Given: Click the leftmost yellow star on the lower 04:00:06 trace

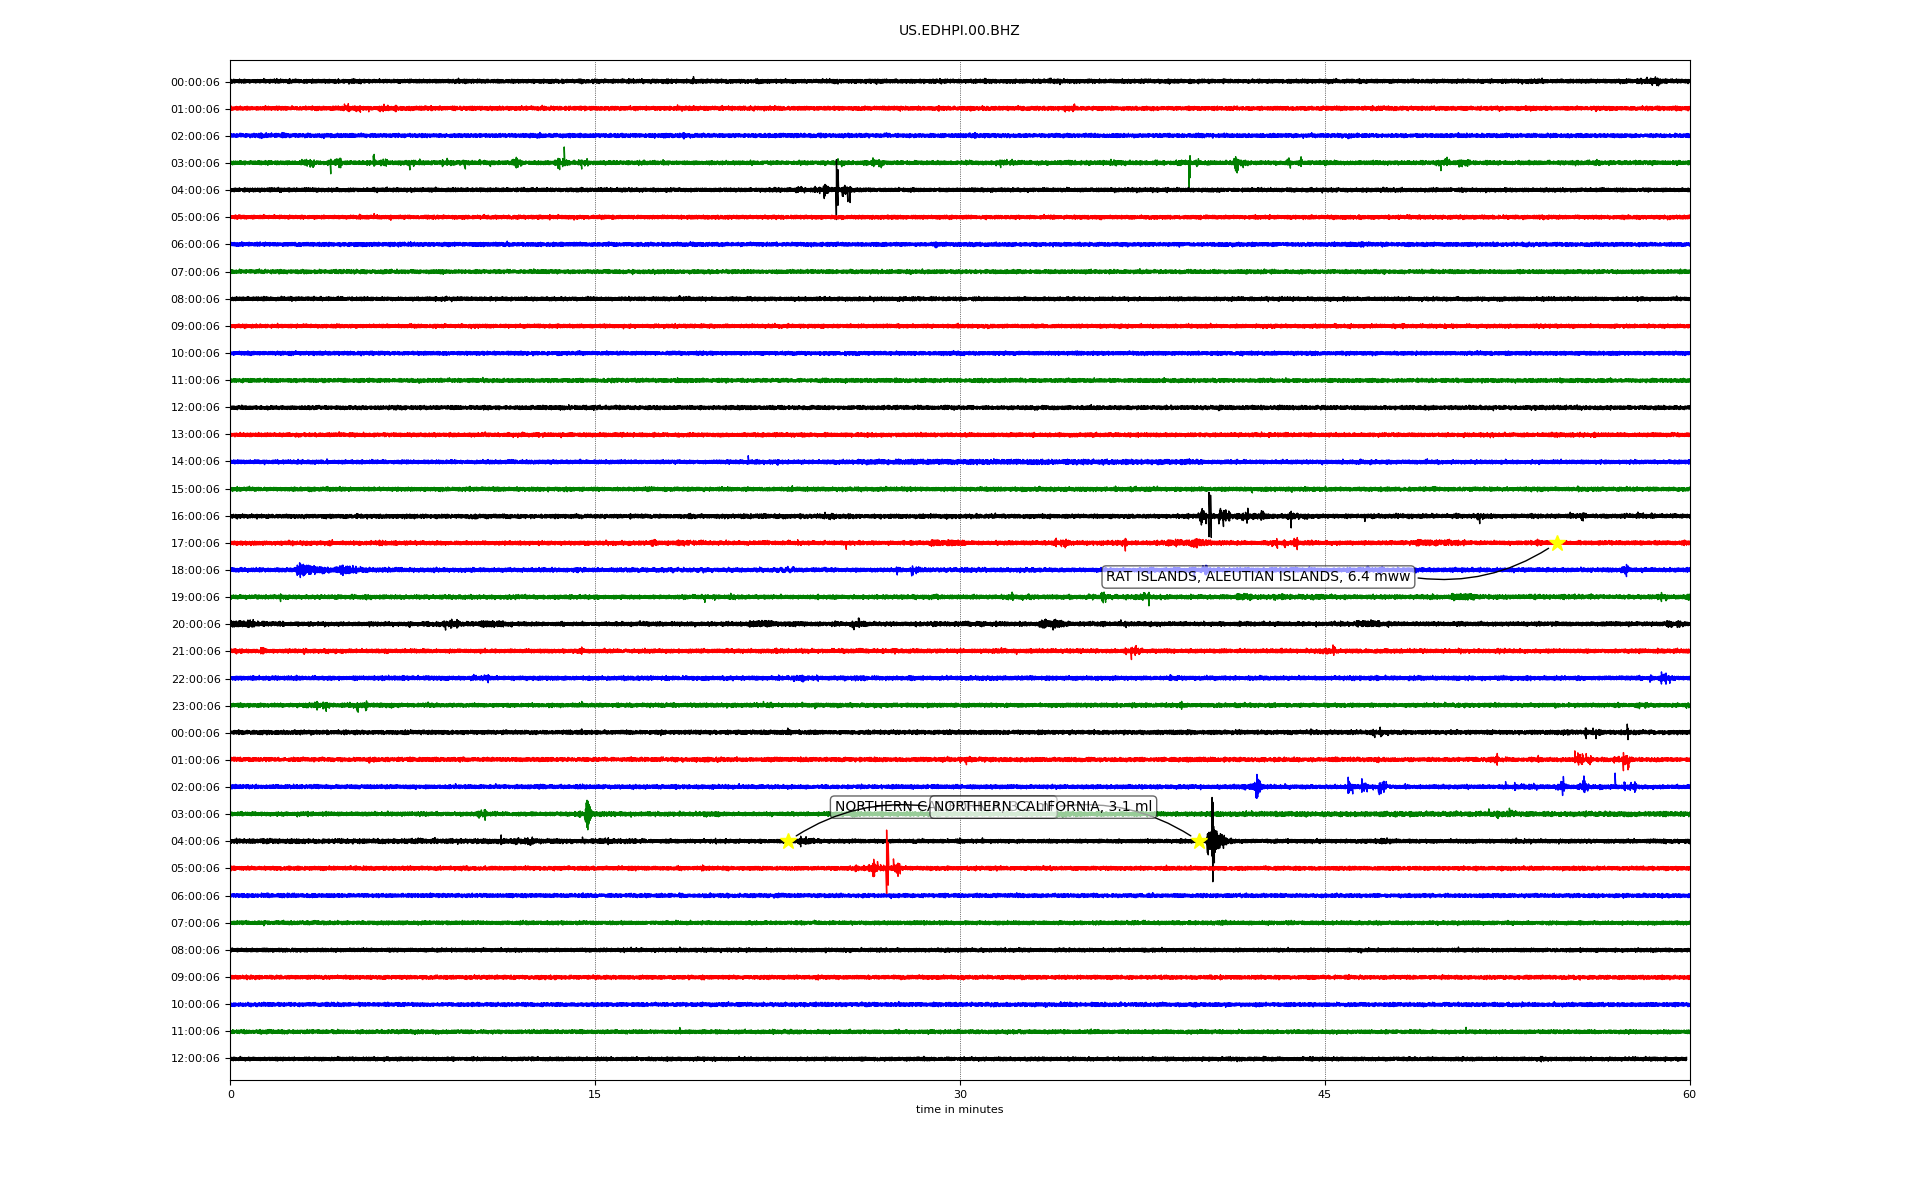Looking at the screenshot, I should click(x=788, y=841).
